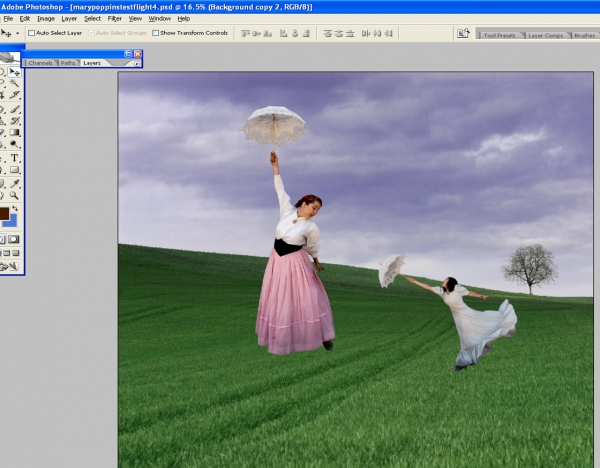Select the Move tool in the toolbox

(x=15, y=72)
